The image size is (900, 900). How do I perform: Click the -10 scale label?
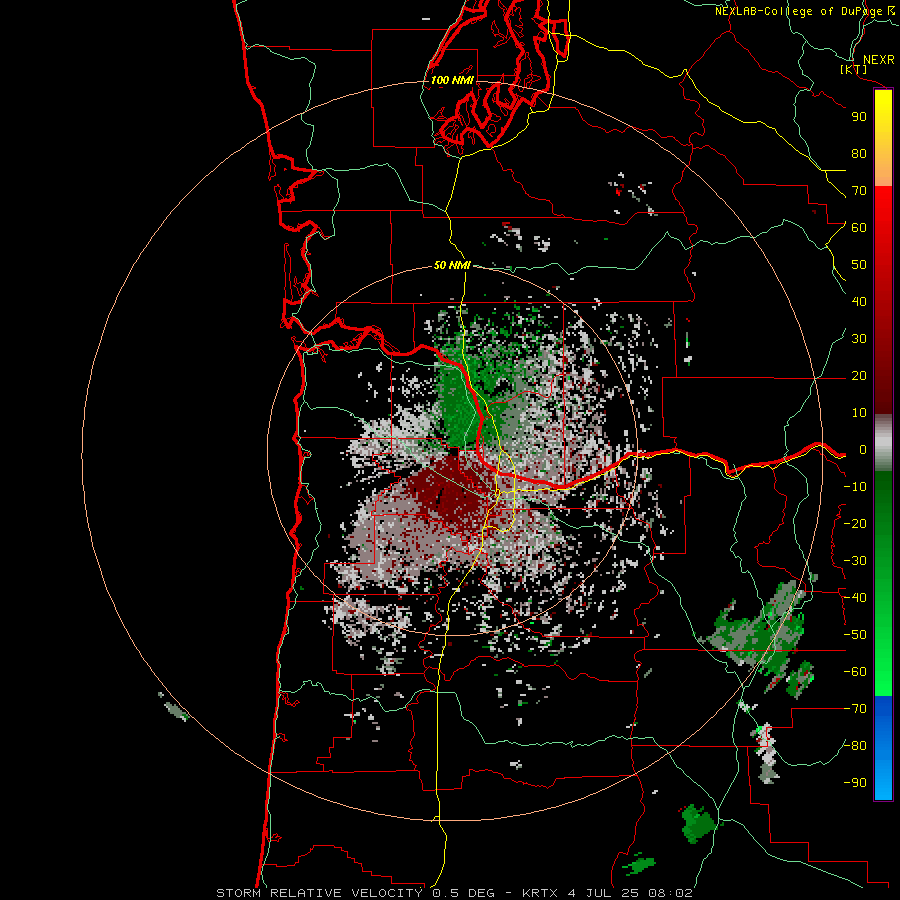[x=855, y=487]
